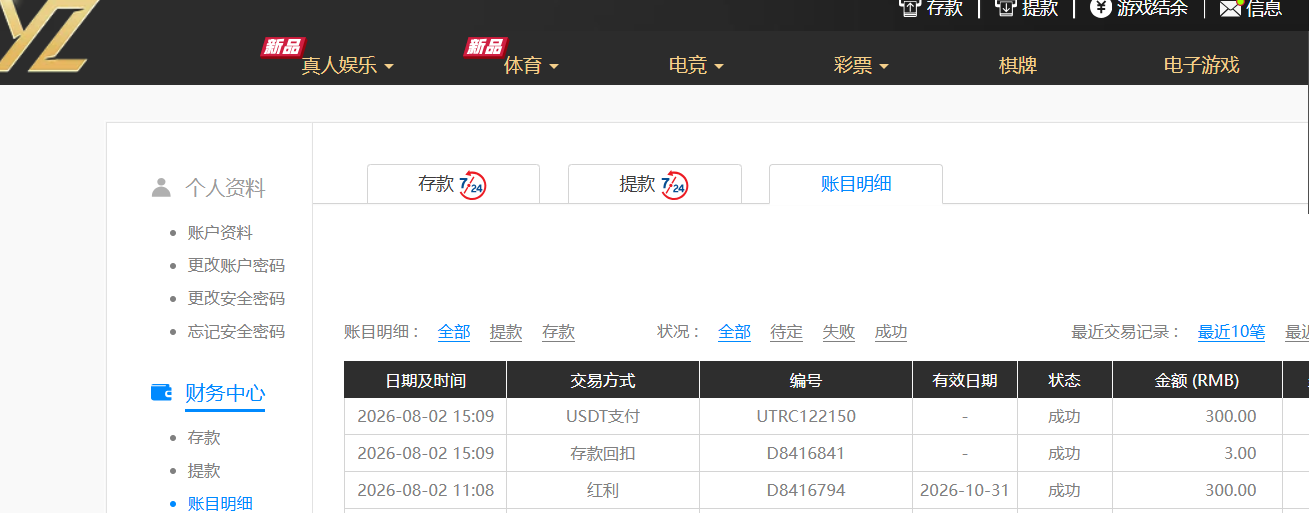1309x513 pixels.
Task: Show 最近10笔 transactions
Action: 1231,332
